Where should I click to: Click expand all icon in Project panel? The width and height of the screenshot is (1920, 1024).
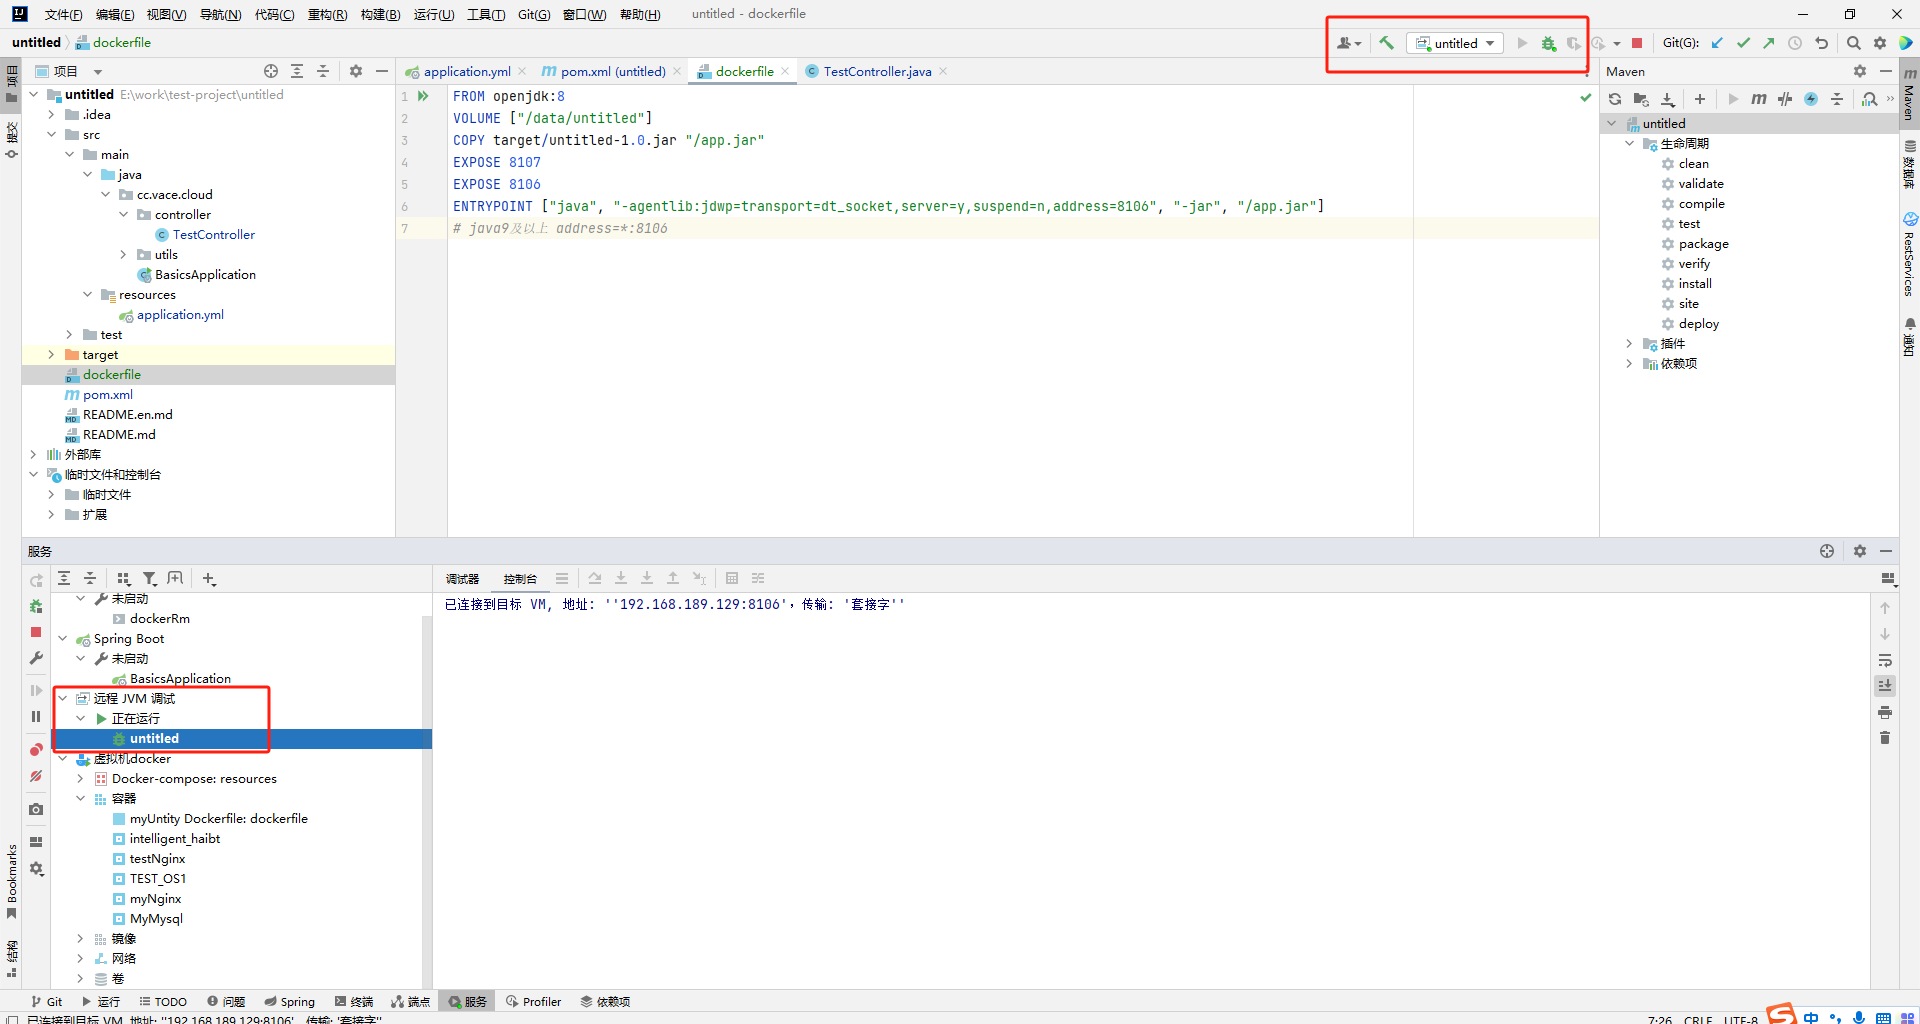[297, 71]
